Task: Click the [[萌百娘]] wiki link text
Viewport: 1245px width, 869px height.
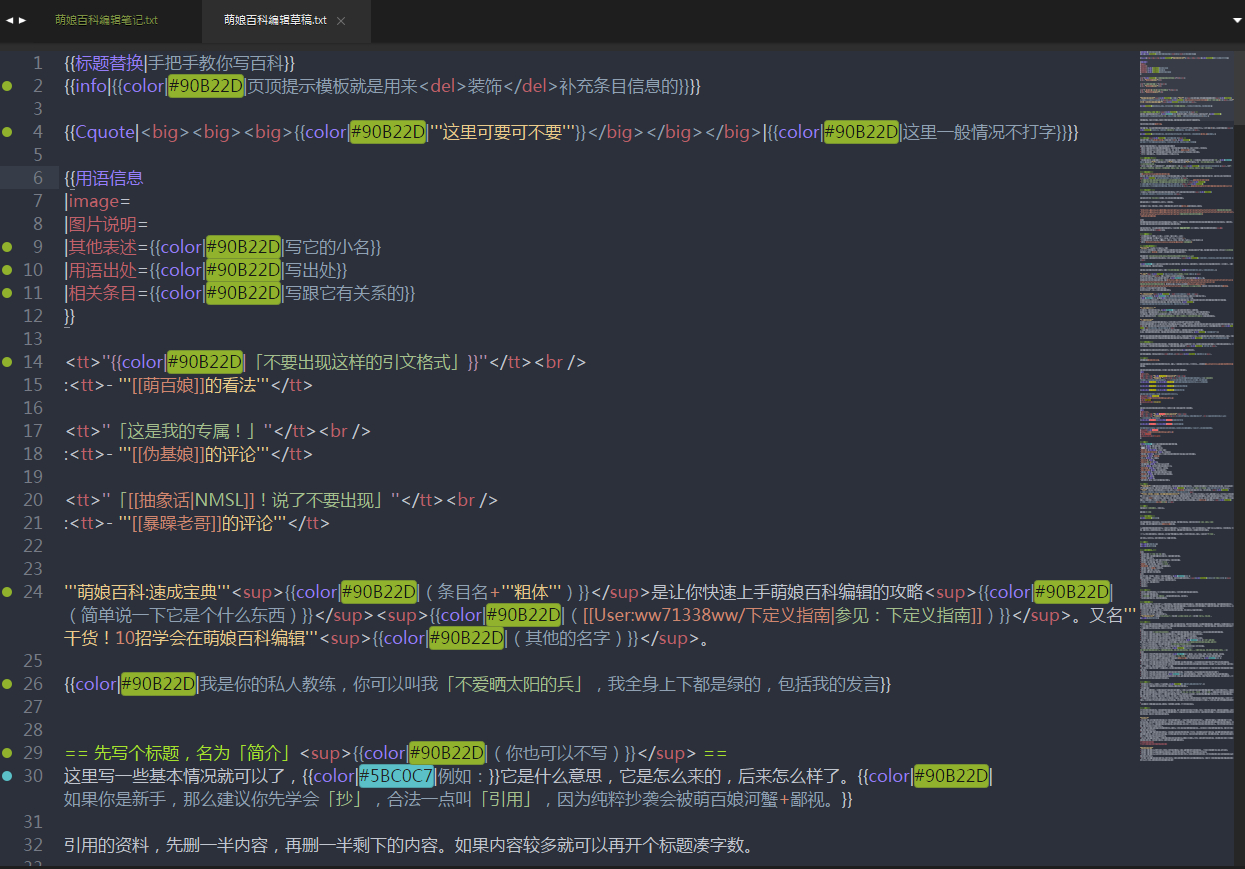Action: (x=168, y=385)
